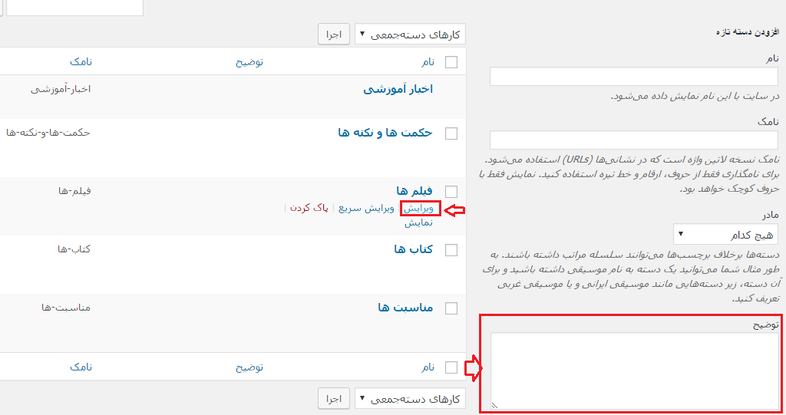Click ویرایش link under فیلم ها
786x415 pixels.
(418, 209)
